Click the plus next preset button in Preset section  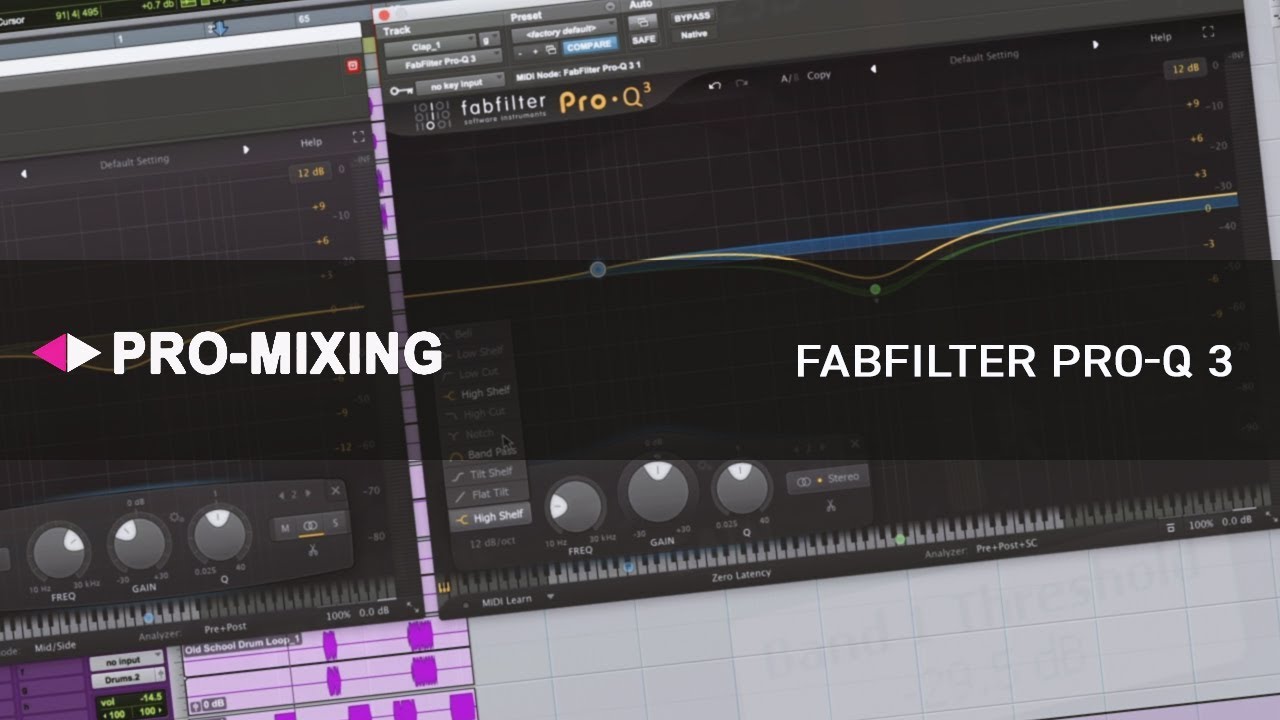535,50
